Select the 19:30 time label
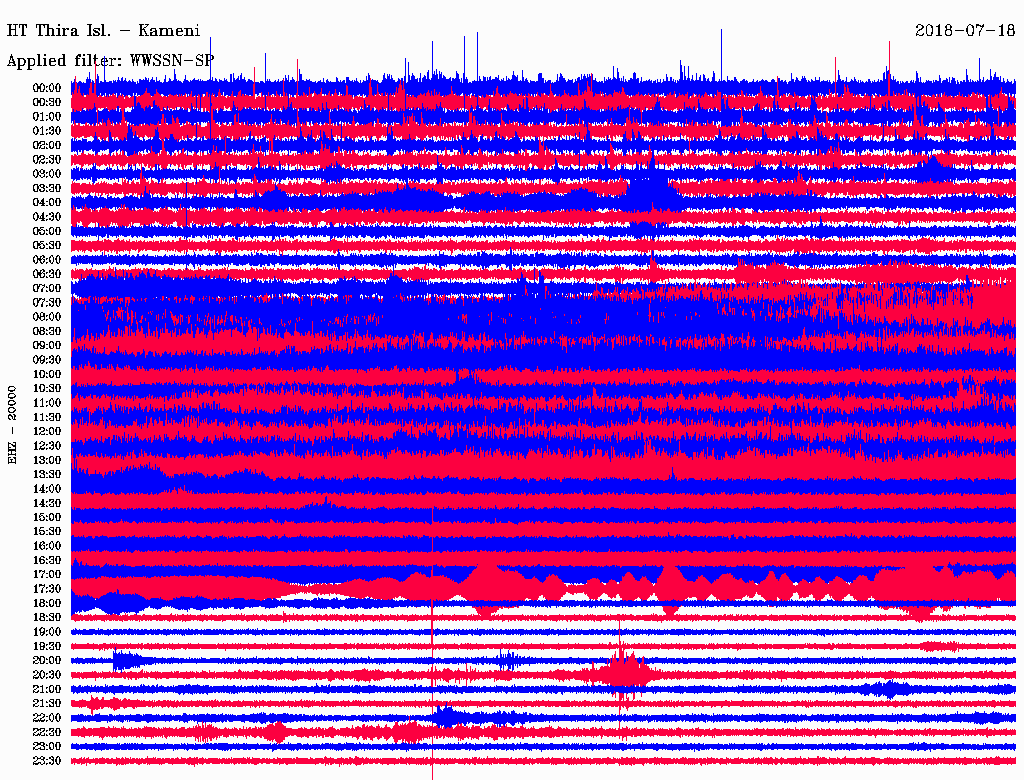 [x=47, y=646]
